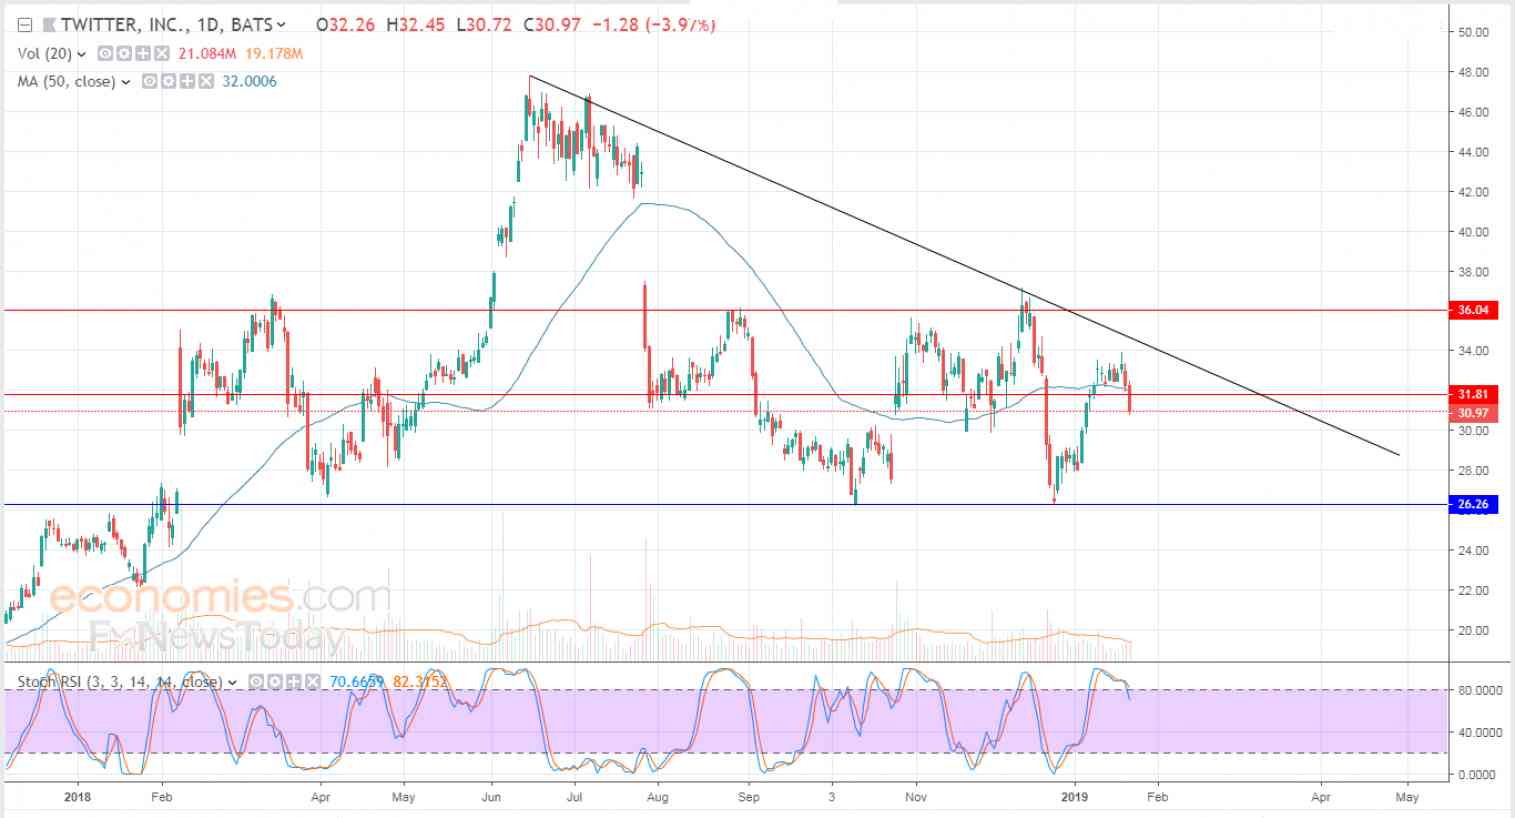This screenshot has height=818, width=1515.
Task: Click the Stoch RSI value 82.3152
Action: 420,682
